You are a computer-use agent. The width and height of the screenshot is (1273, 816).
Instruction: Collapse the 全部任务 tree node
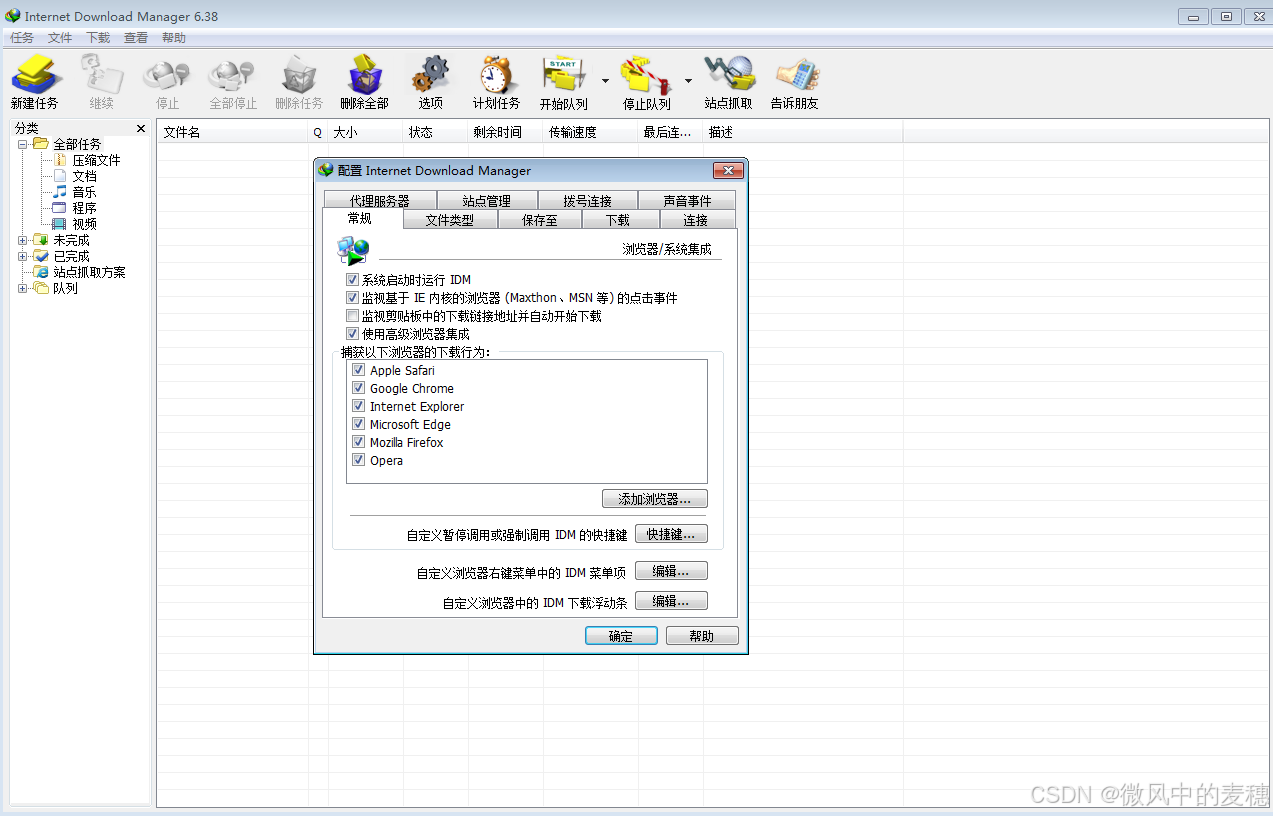pyautogui.click(x=23, y=144)
